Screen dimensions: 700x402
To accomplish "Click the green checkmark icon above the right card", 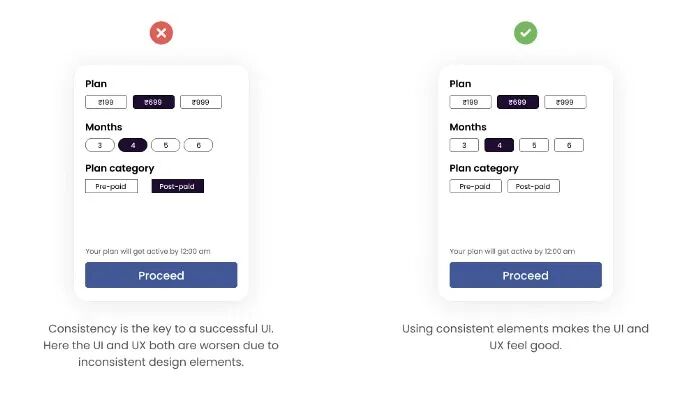I will 525,33.
